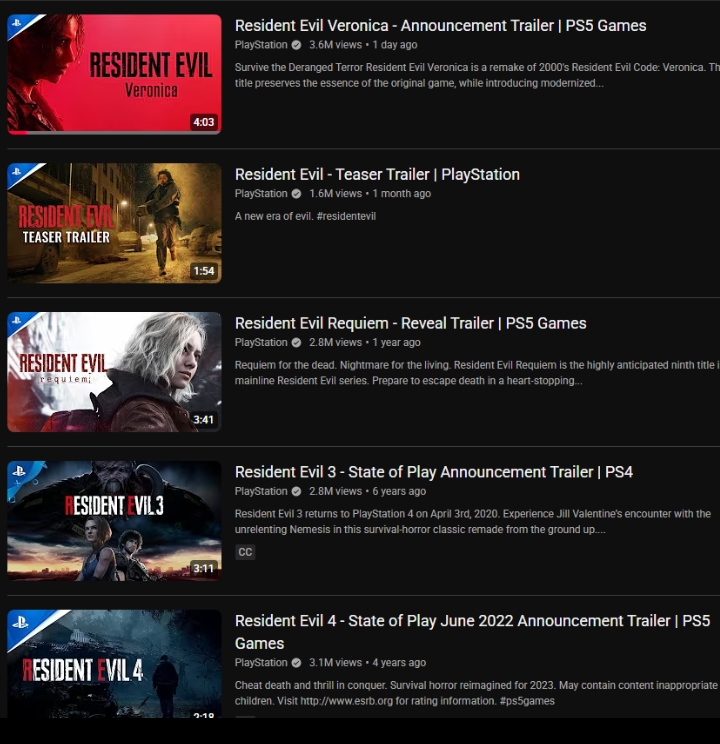Open PlayStation channel under Teaser Trailer video
The width and height of the screenshot is (720, 744).
pyautogui.click(x=261, y=194)
